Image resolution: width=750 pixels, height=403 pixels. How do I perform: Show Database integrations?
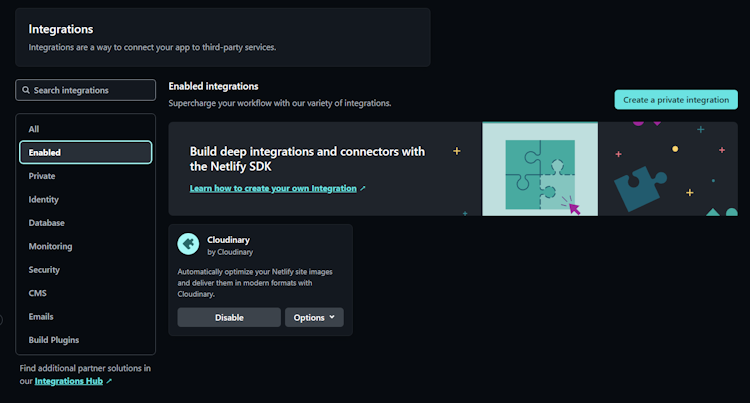click(86, 223)
